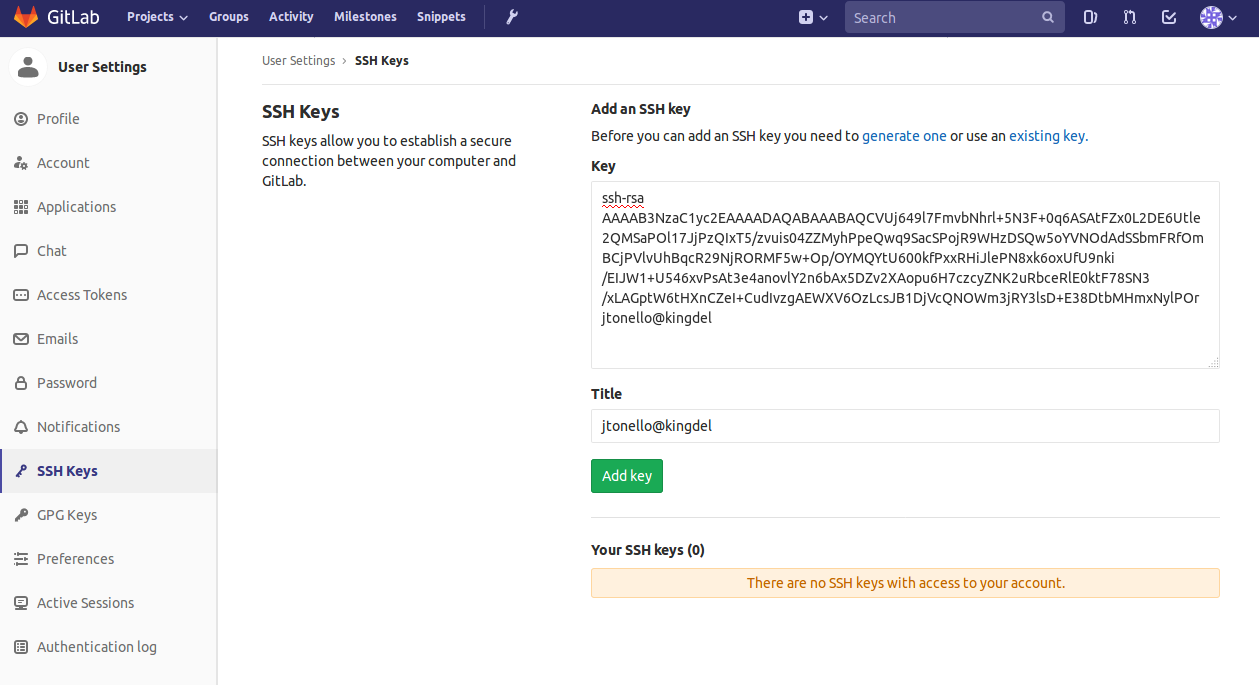This screenshot has height=685, width=1259.
Task: Run the search magnifier icon
Action: coord(1047,17)
